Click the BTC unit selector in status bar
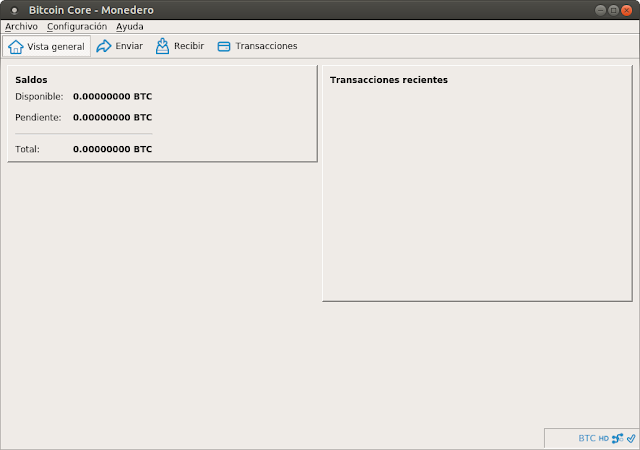Viewport: 640px width, 450px height. click(x=587, y=438)
